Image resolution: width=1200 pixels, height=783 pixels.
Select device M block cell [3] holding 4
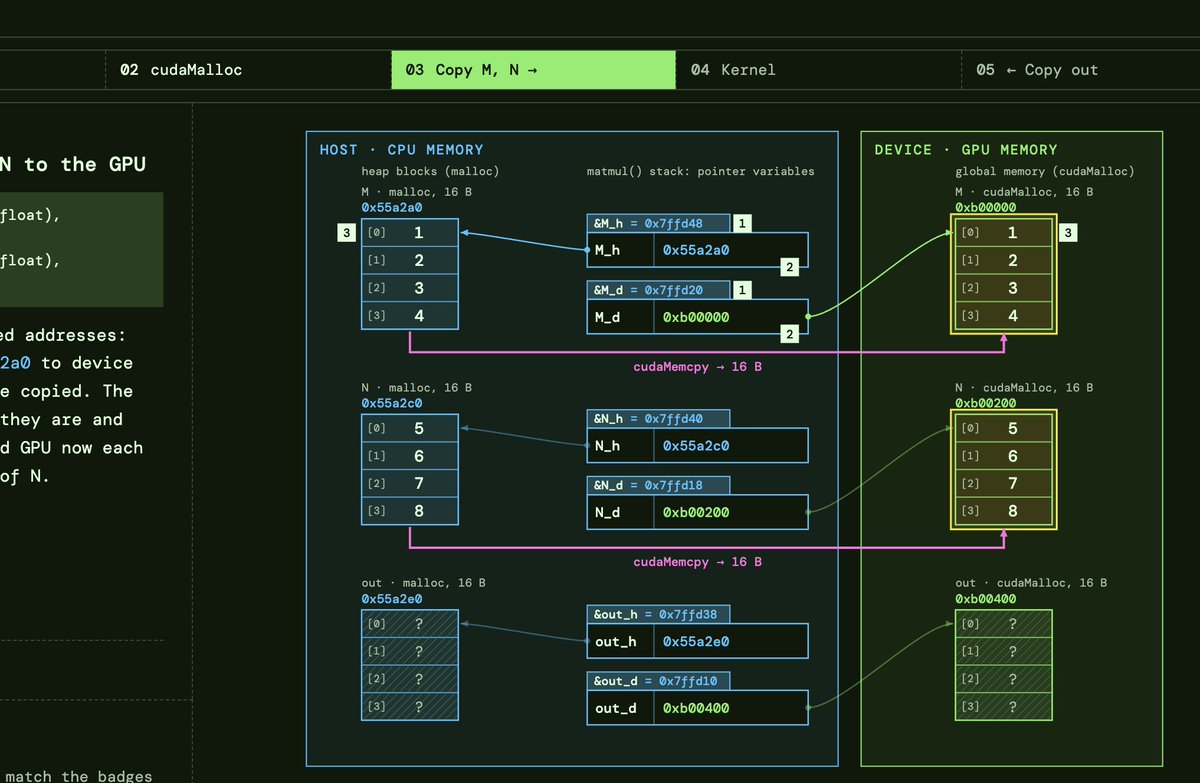click(1004, 316)
